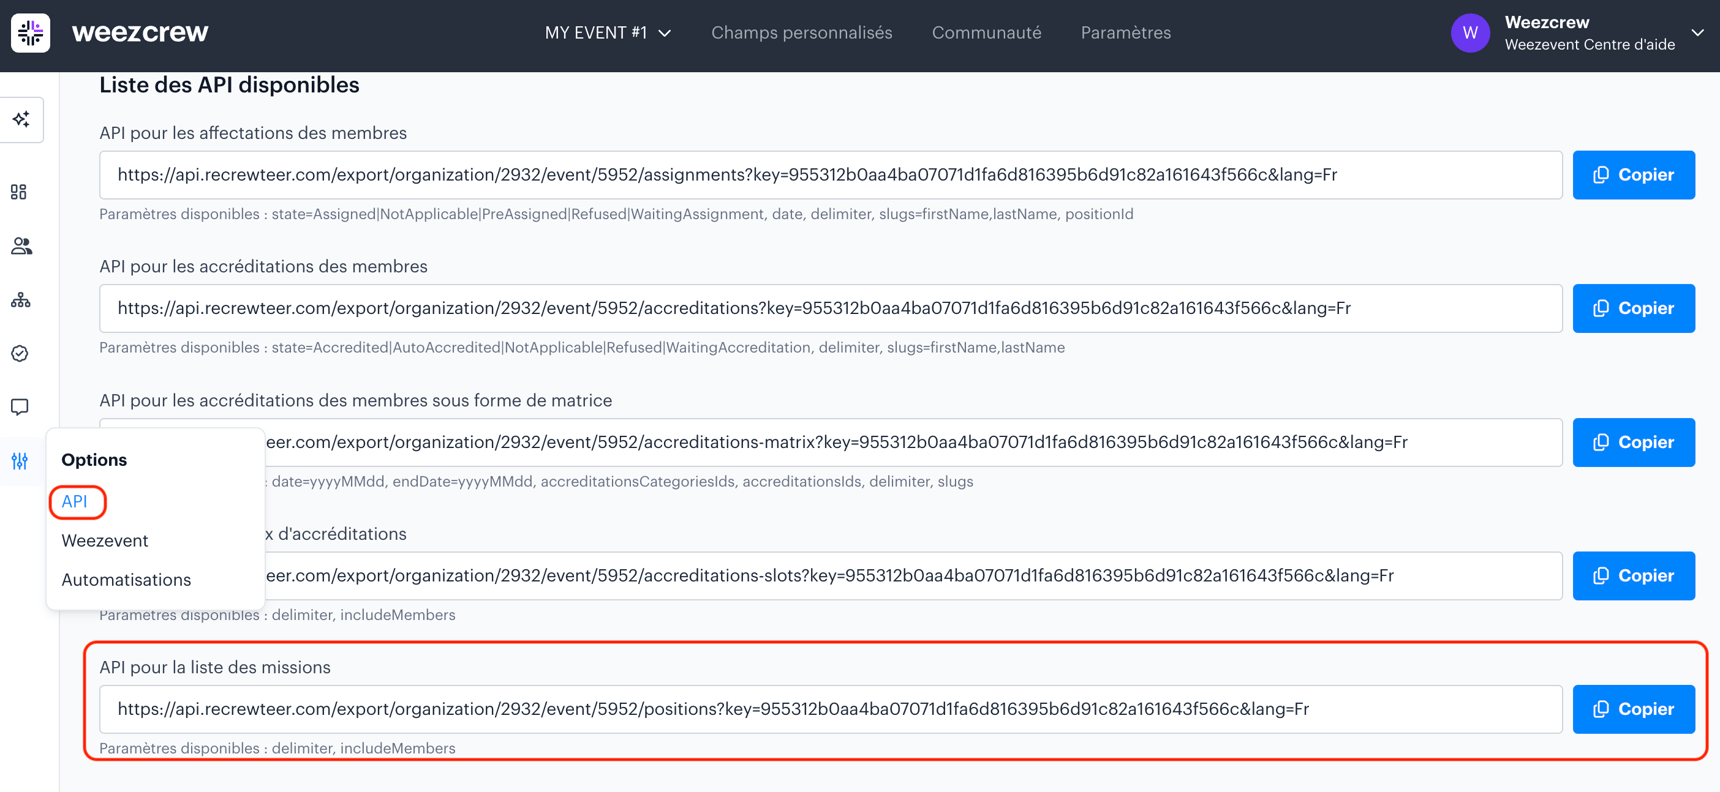The image size is (1720, 792).
Task: Click the weezcrew logo icon
Action: tap(31, 33)
